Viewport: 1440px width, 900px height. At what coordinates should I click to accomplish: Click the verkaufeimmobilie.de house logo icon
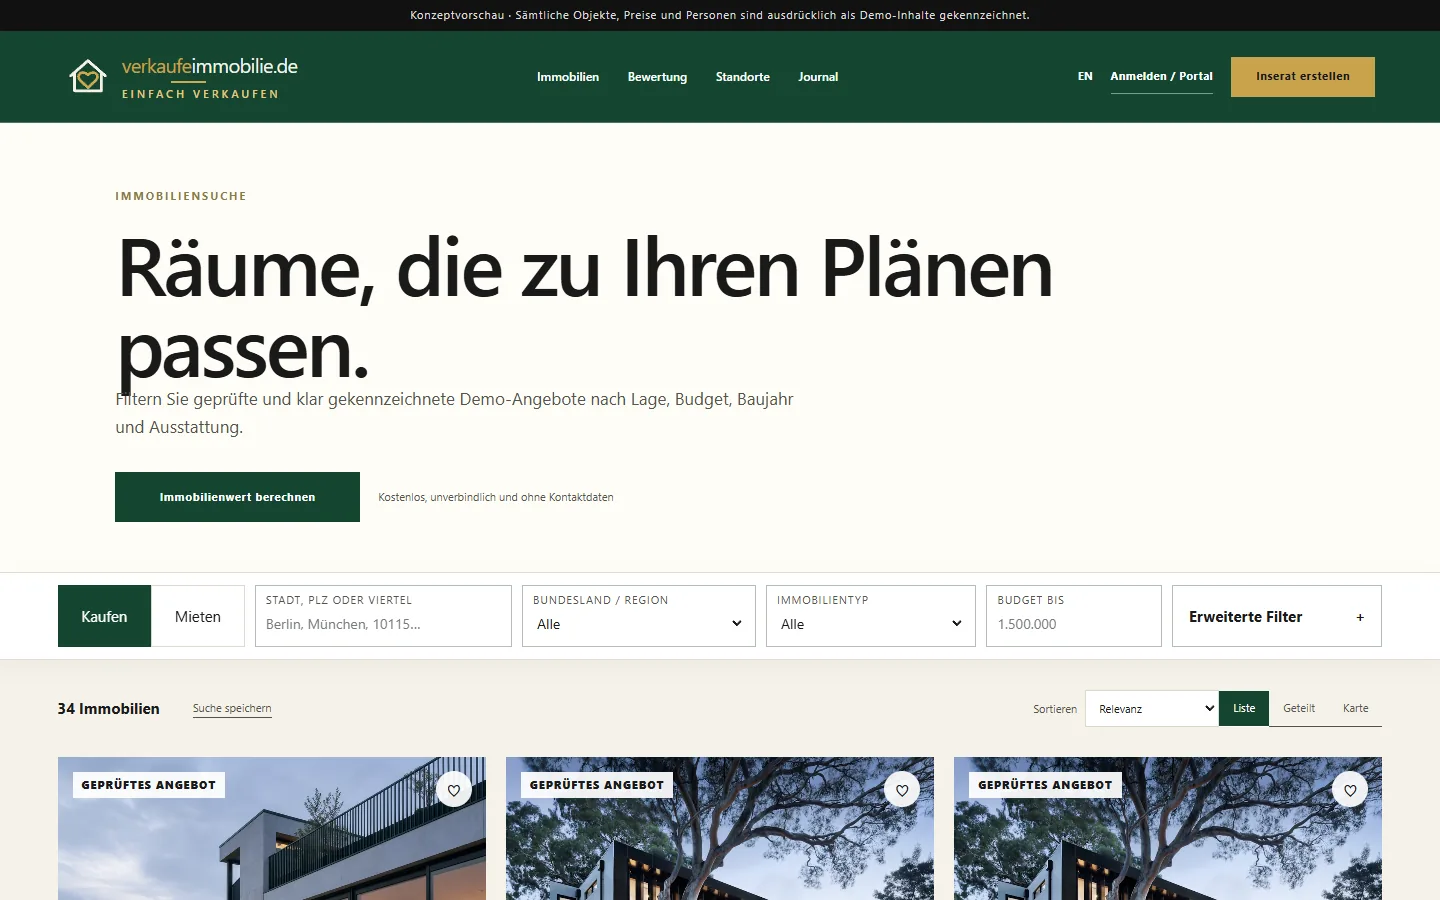click(x=88, y=76)
